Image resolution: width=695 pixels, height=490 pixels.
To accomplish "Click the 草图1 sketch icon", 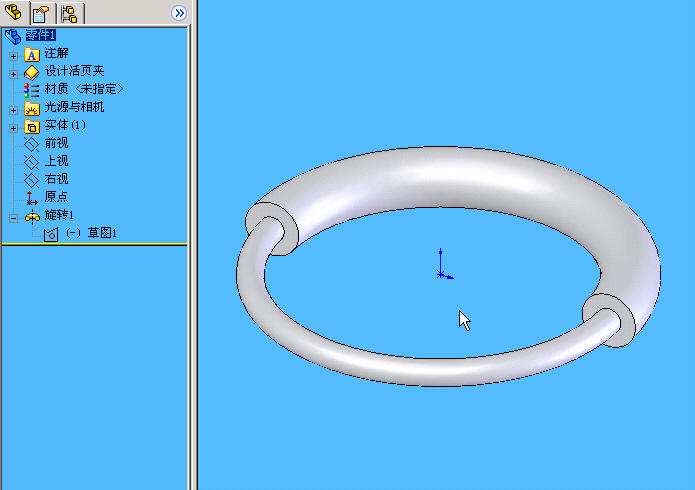I will [x=51, y=235].
